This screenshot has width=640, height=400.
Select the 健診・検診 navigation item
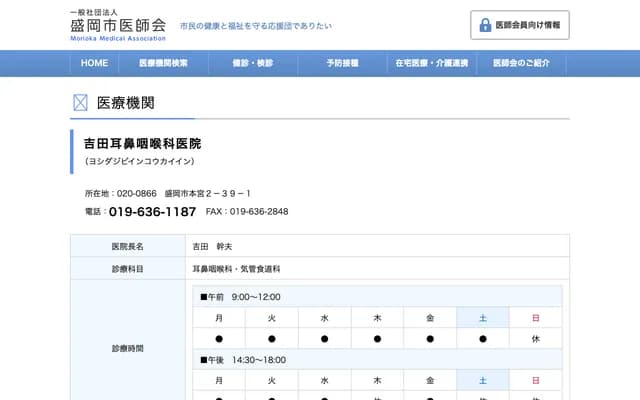[245, 63]
